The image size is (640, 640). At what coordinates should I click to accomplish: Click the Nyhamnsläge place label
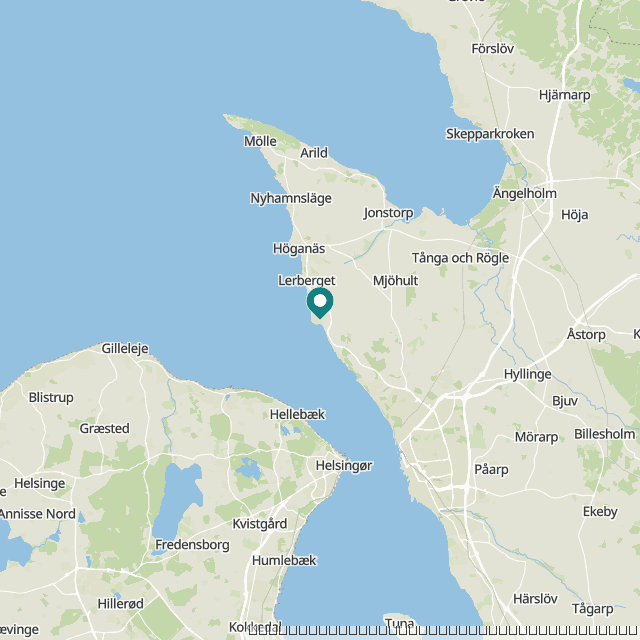(291, 198)
